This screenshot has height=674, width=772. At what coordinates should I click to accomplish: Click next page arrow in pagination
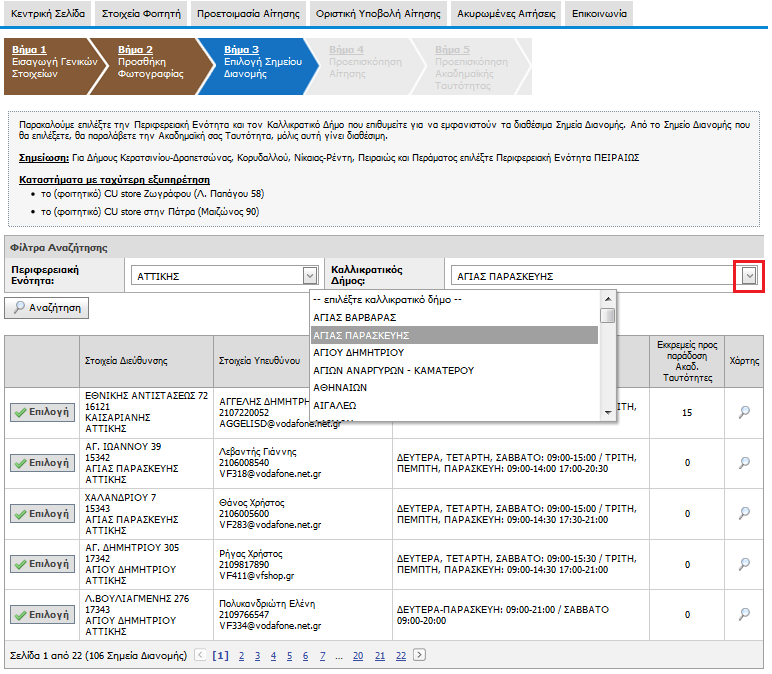click(x=419, y=655)
